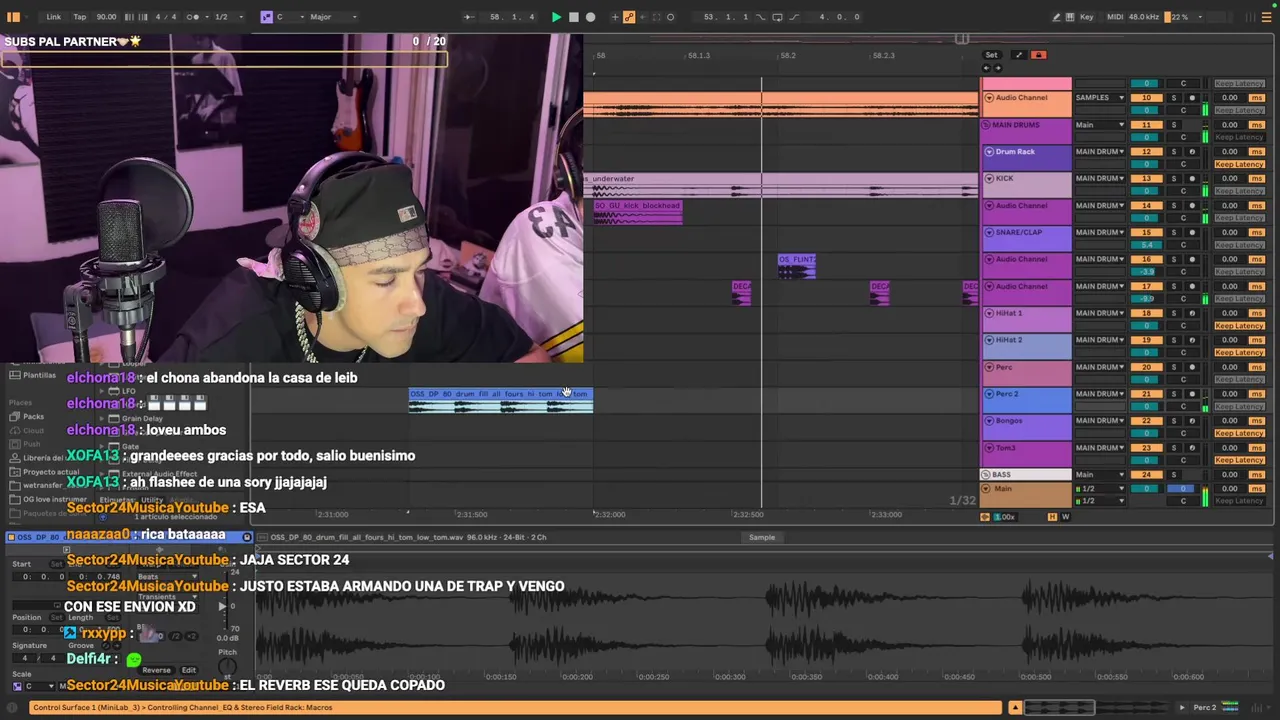This screenshot has width=1280, height=720.
Task: Click the time signature 4 / 4 field
Action: coord(165,17)
